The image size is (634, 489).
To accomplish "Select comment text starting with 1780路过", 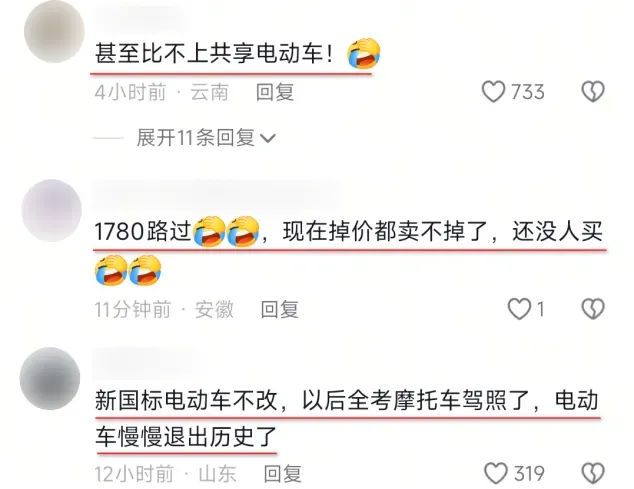I will click(x=349, y=251).
